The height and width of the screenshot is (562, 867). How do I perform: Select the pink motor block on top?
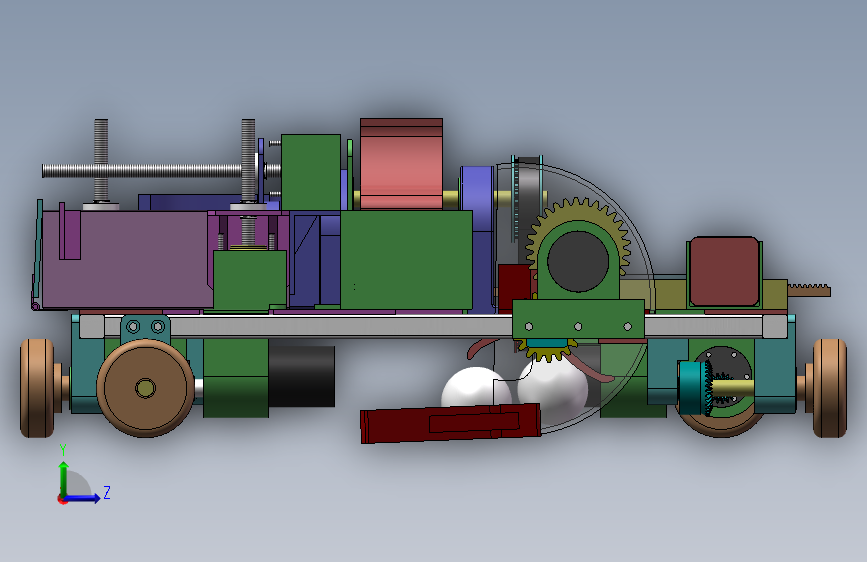pyautogui.click(x=401, y=164)
